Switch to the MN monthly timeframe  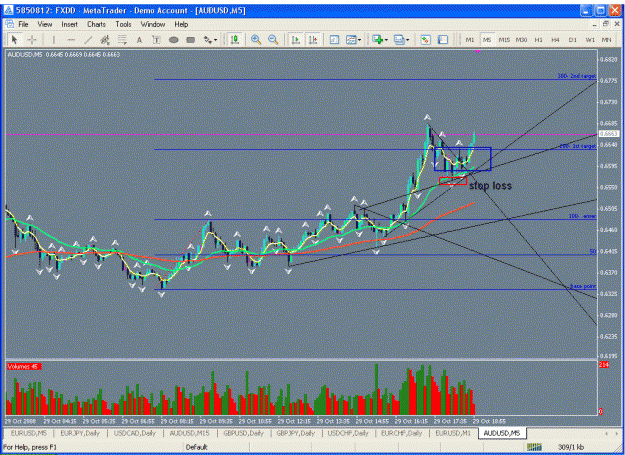coord(607,40)
